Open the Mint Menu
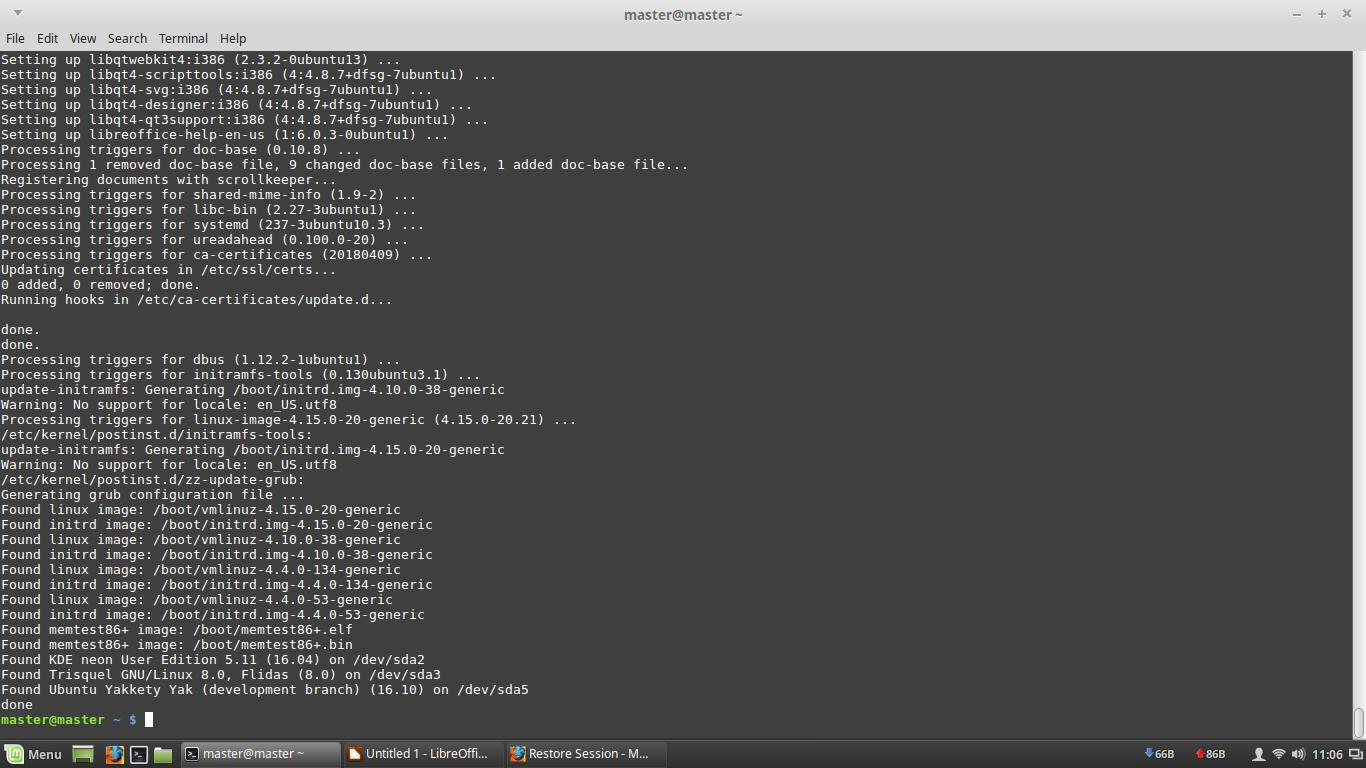Image resolution: width=1366 pixels, height=768 pixels. pyautogui.click(x=30, y=754)
